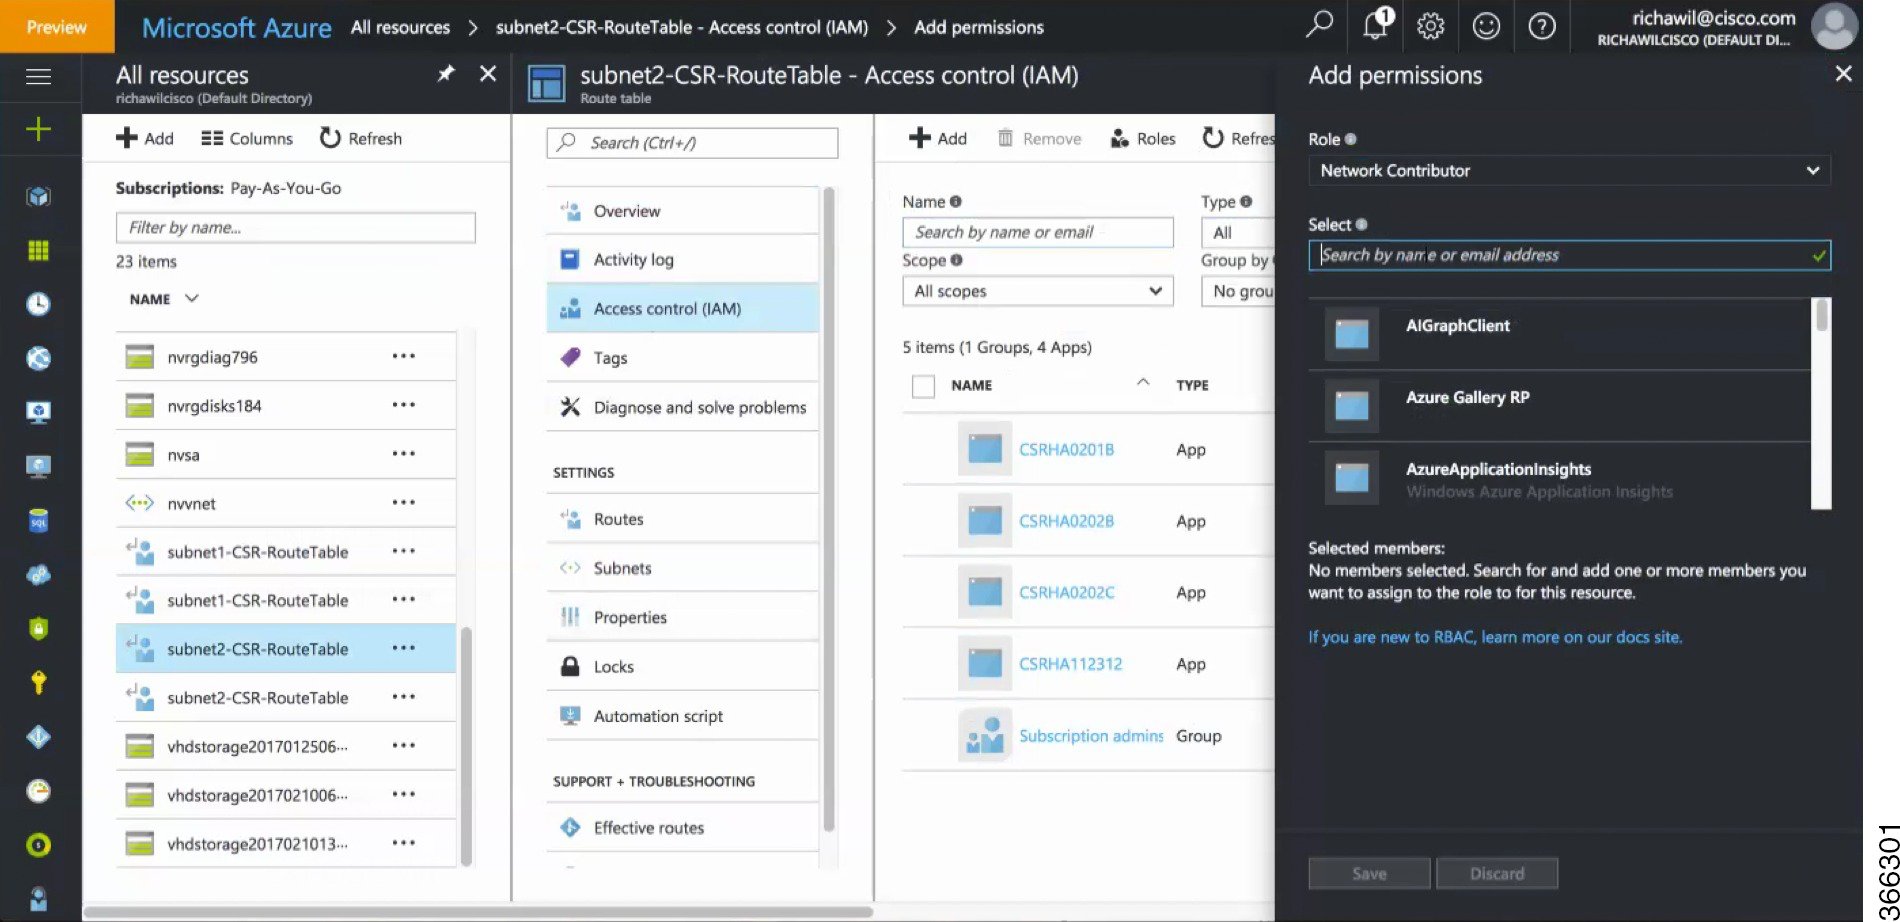Open the SQL databases sidebar icon
The image size is (1900, 922).
point(38,521)
